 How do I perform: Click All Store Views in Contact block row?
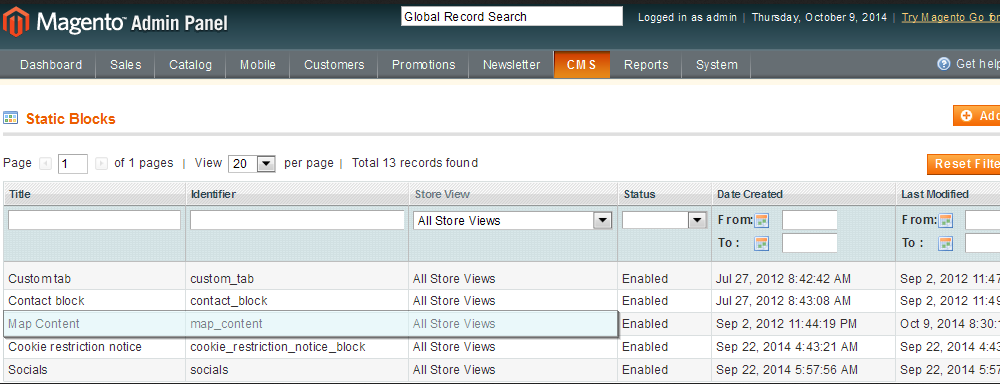click(x=453, y=300)
